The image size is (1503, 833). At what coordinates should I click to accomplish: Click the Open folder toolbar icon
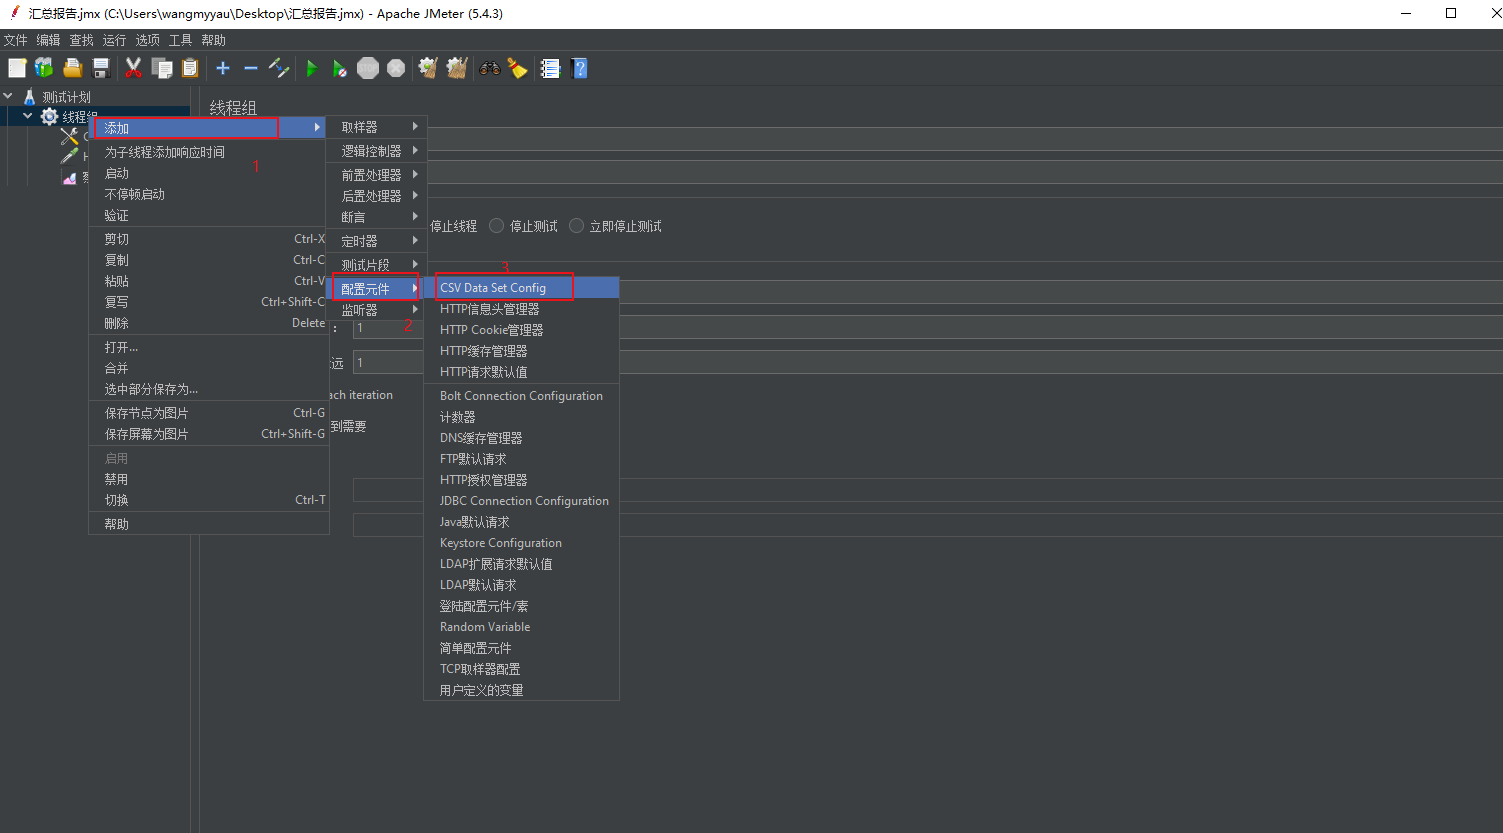72,68
